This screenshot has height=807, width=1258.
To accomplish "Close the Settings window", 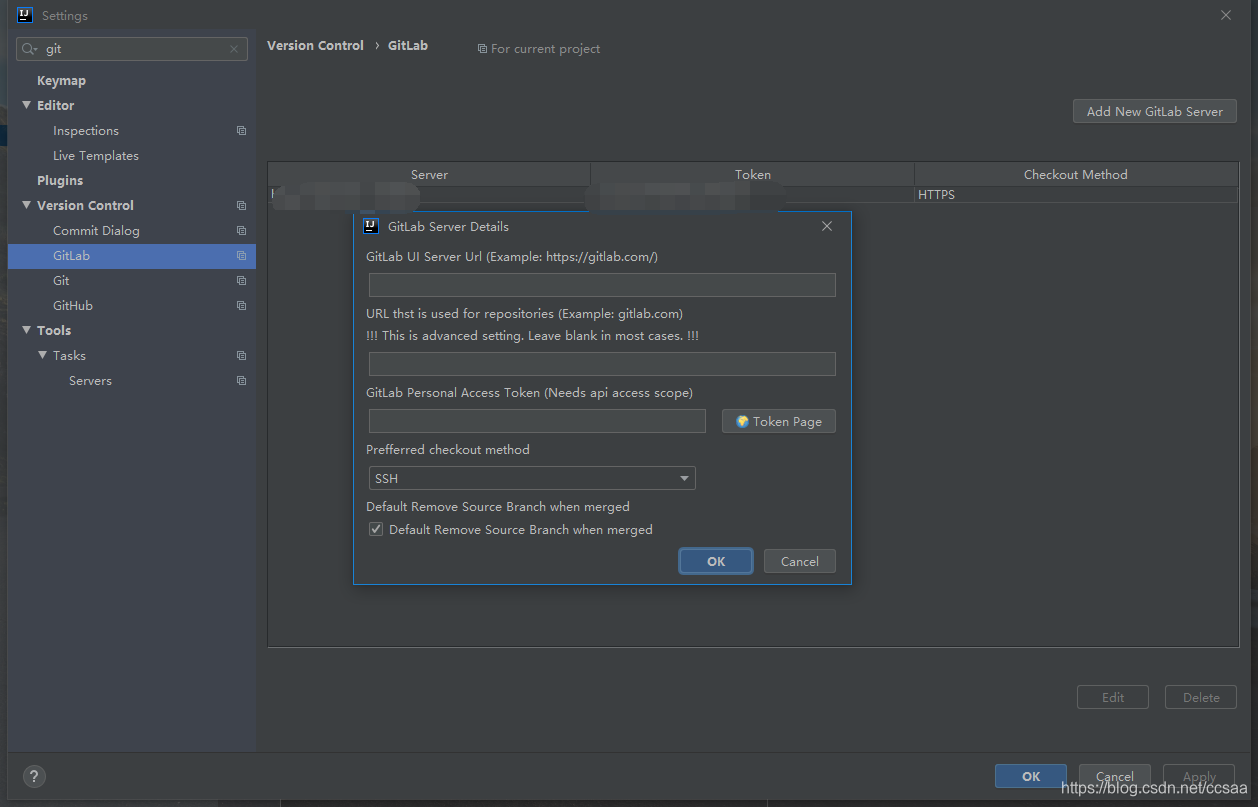I will (x=1226, y=15).
